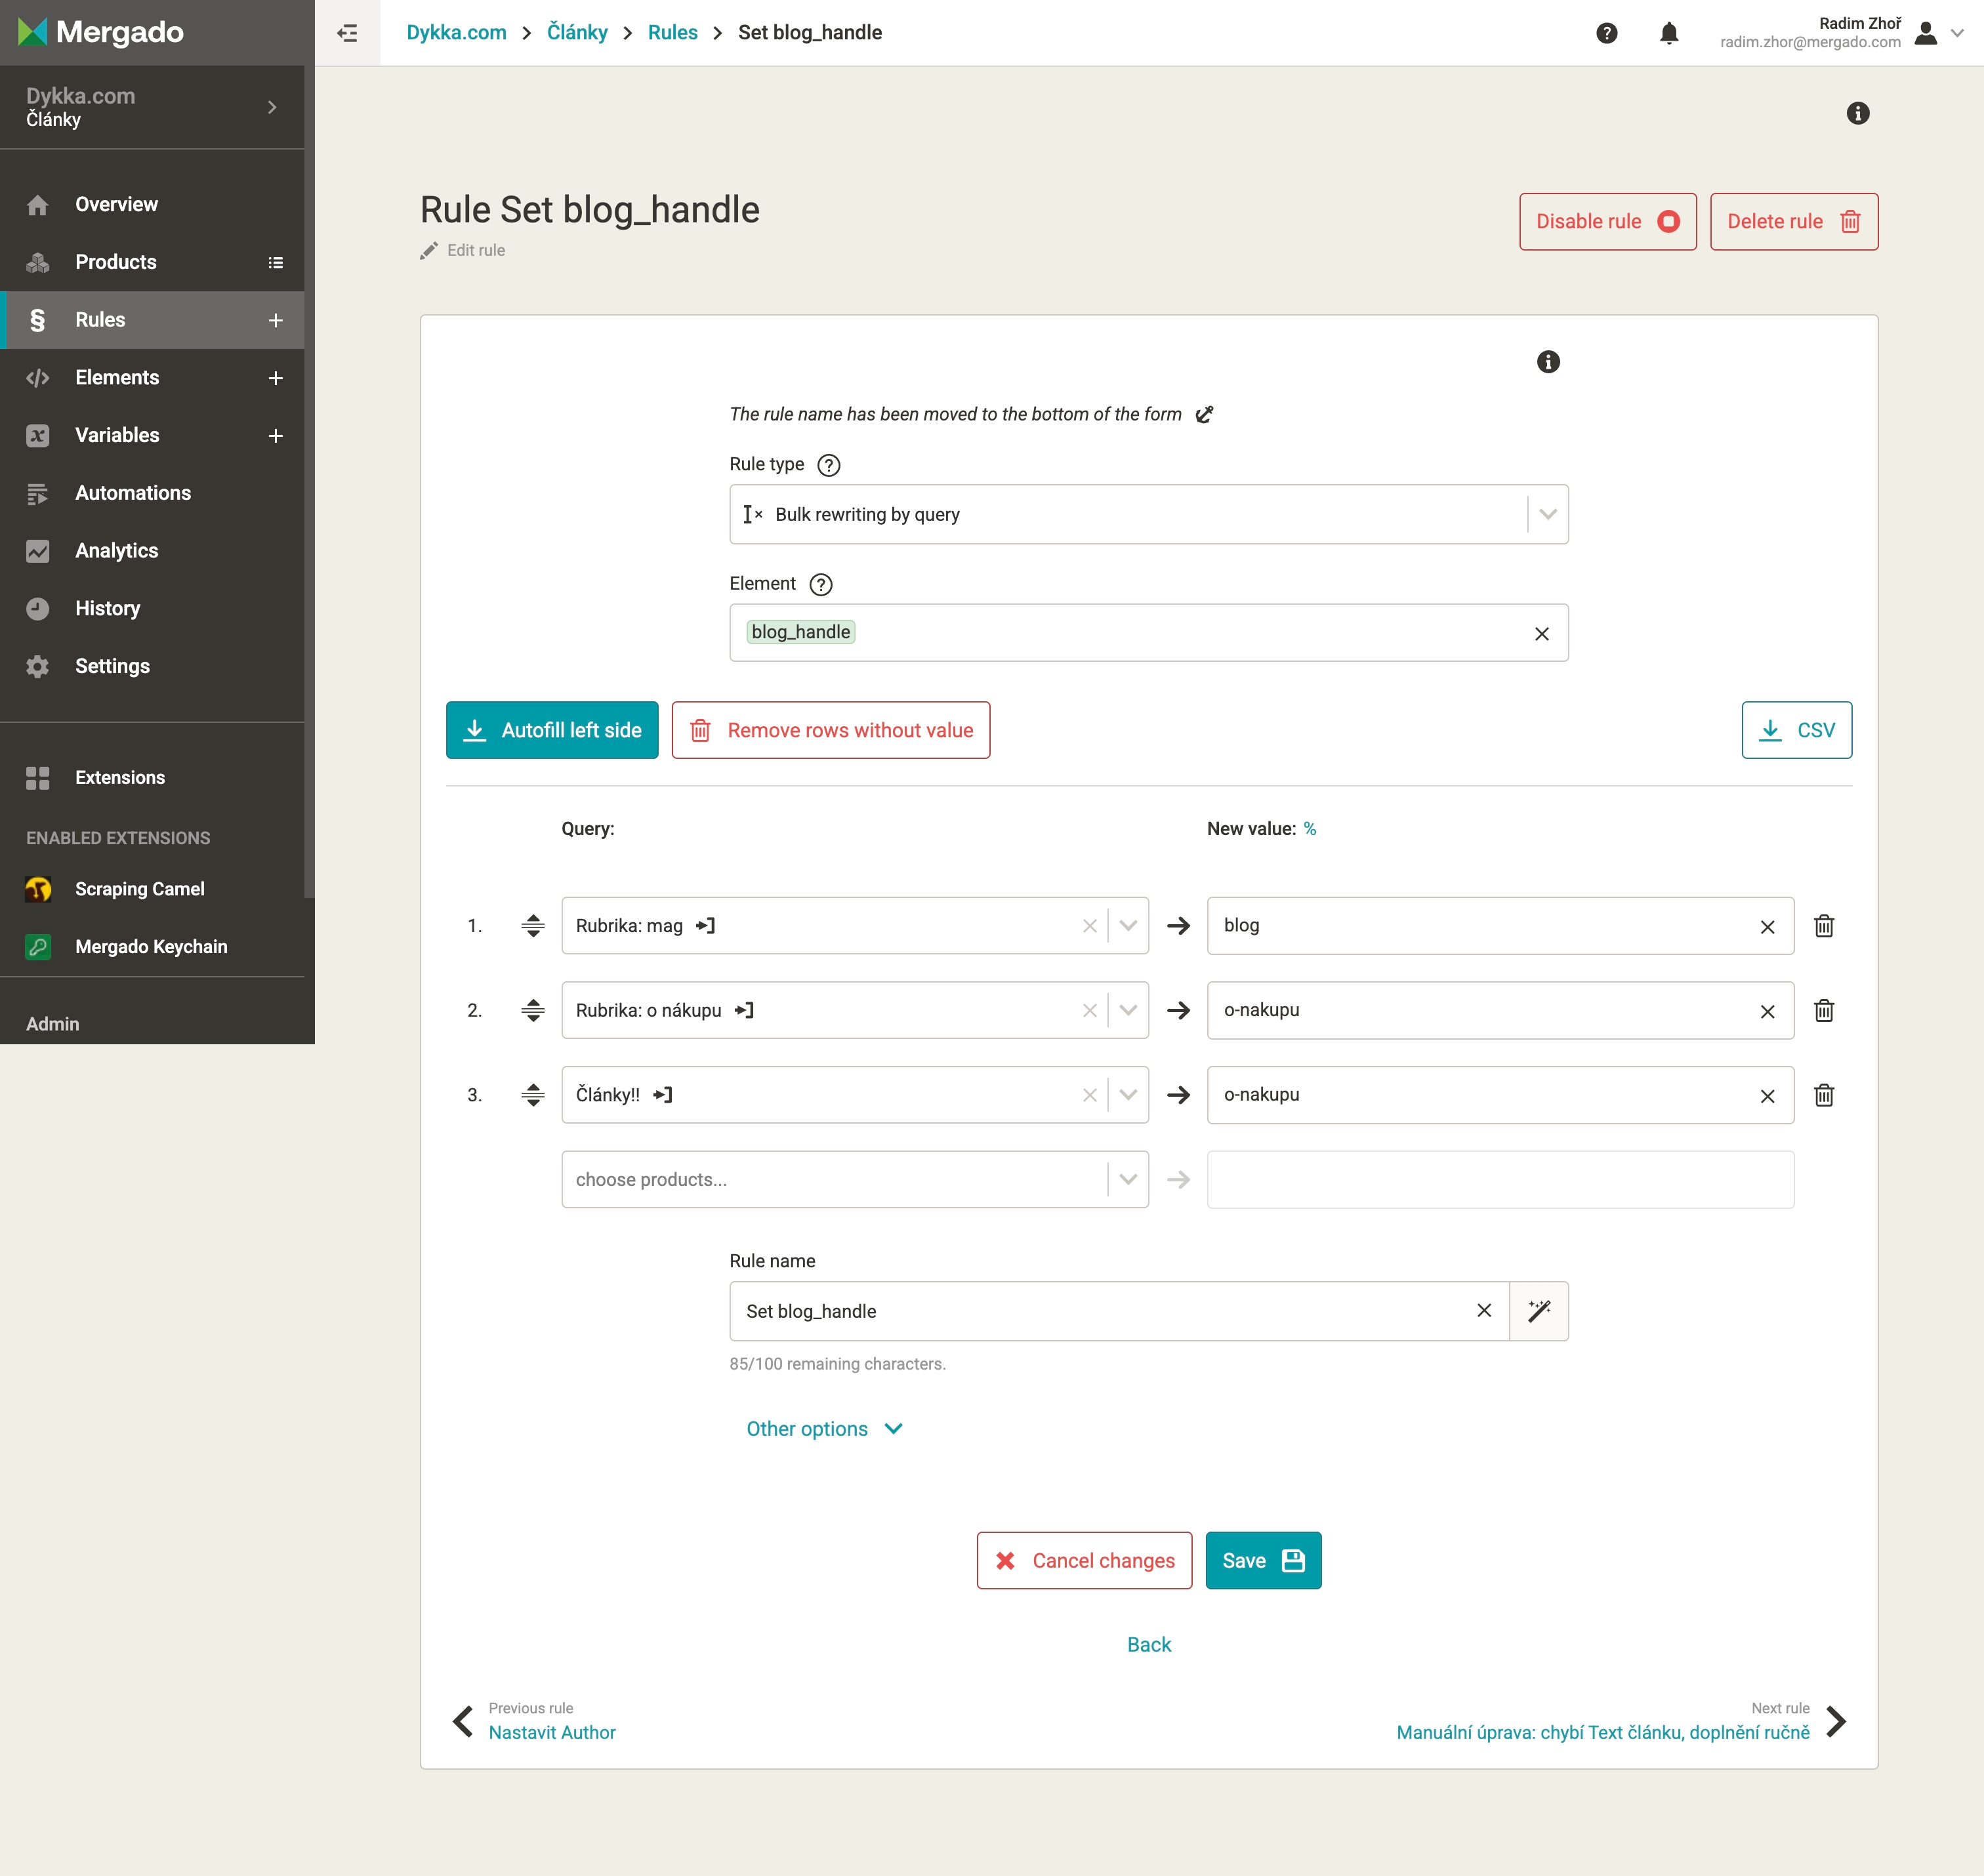The image size is (1984, 1876).
Task: Click the magic wand next to Rule name
Action: coord(1538,1311)
